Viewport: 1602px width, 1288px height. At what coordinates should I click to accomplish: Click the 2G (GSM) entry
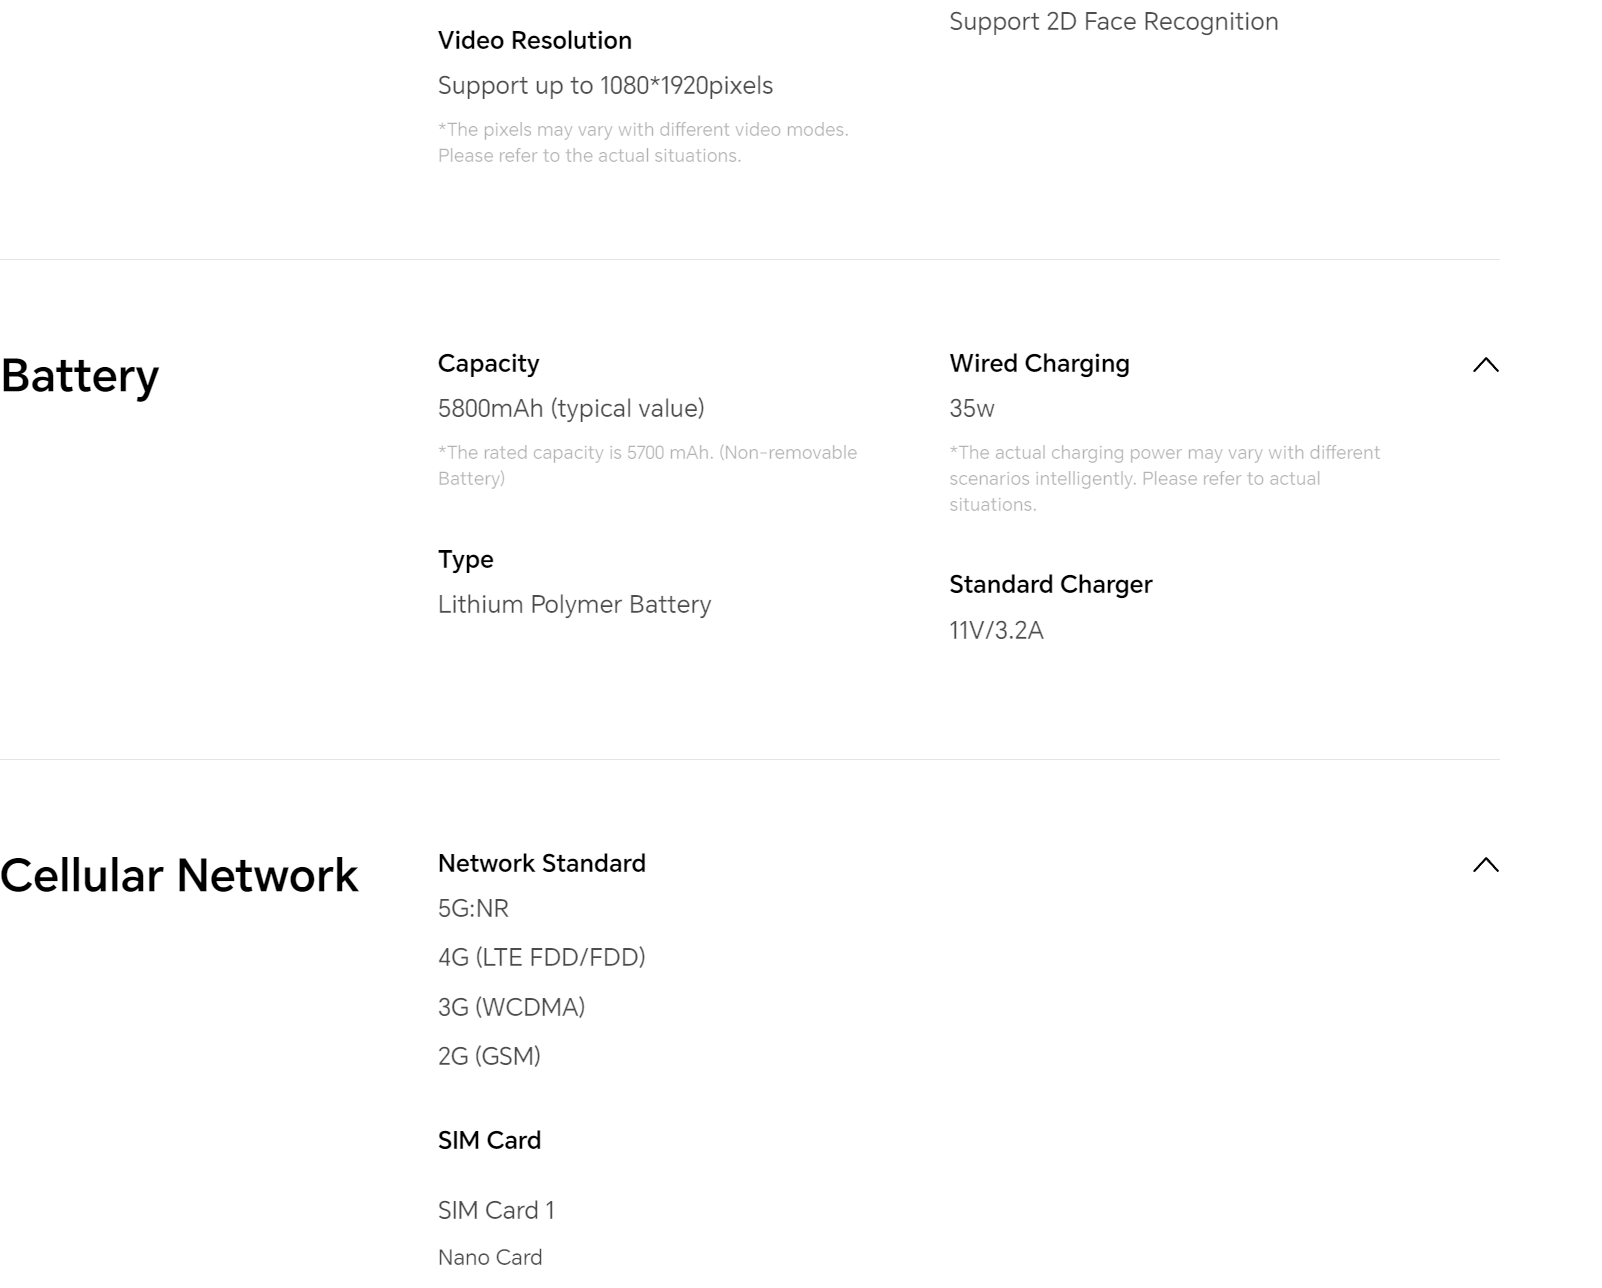tap(489, 1057)
